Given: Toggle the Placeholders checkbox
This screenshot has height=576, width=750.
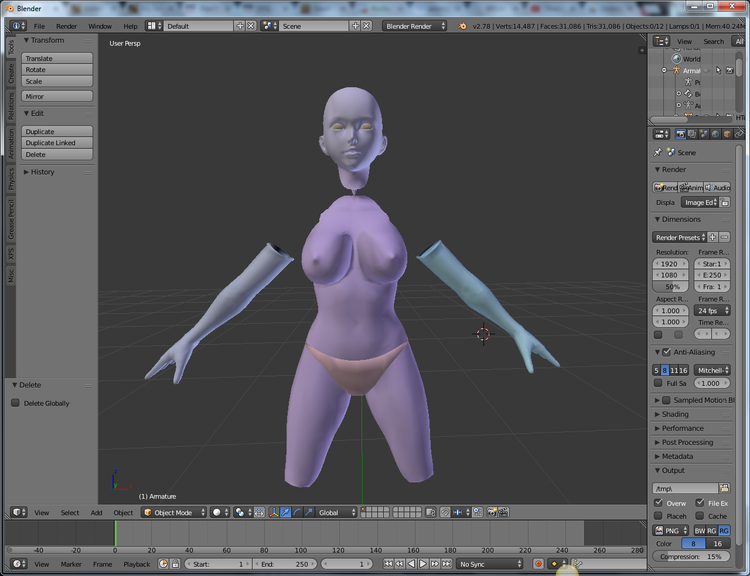Looking at the screenshot, I should 658,516.
